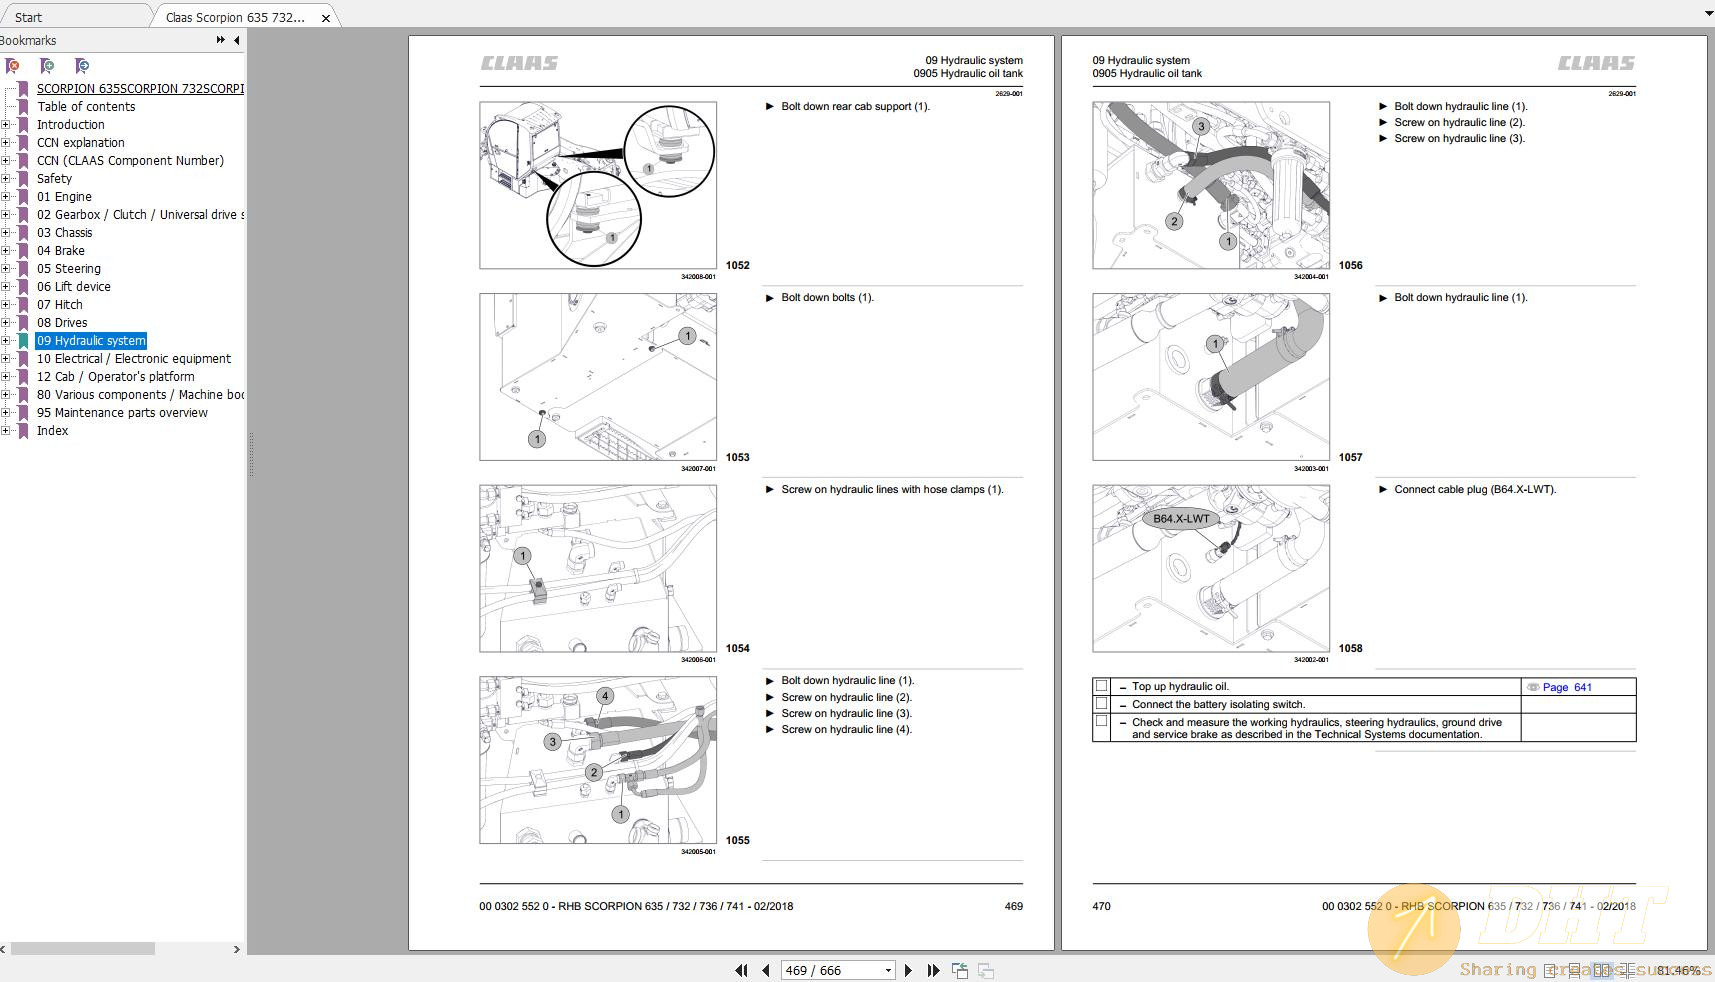Image resolution: width=1715 pixels, height=982 pixels.
Task: Expand the 01 Engine bookmark node
Action: (5, 197)
